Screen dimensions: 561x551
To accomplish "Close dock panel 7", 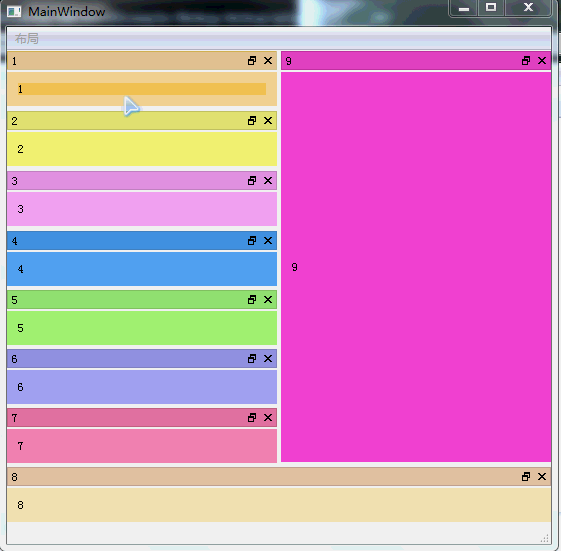I will [268, 418].
